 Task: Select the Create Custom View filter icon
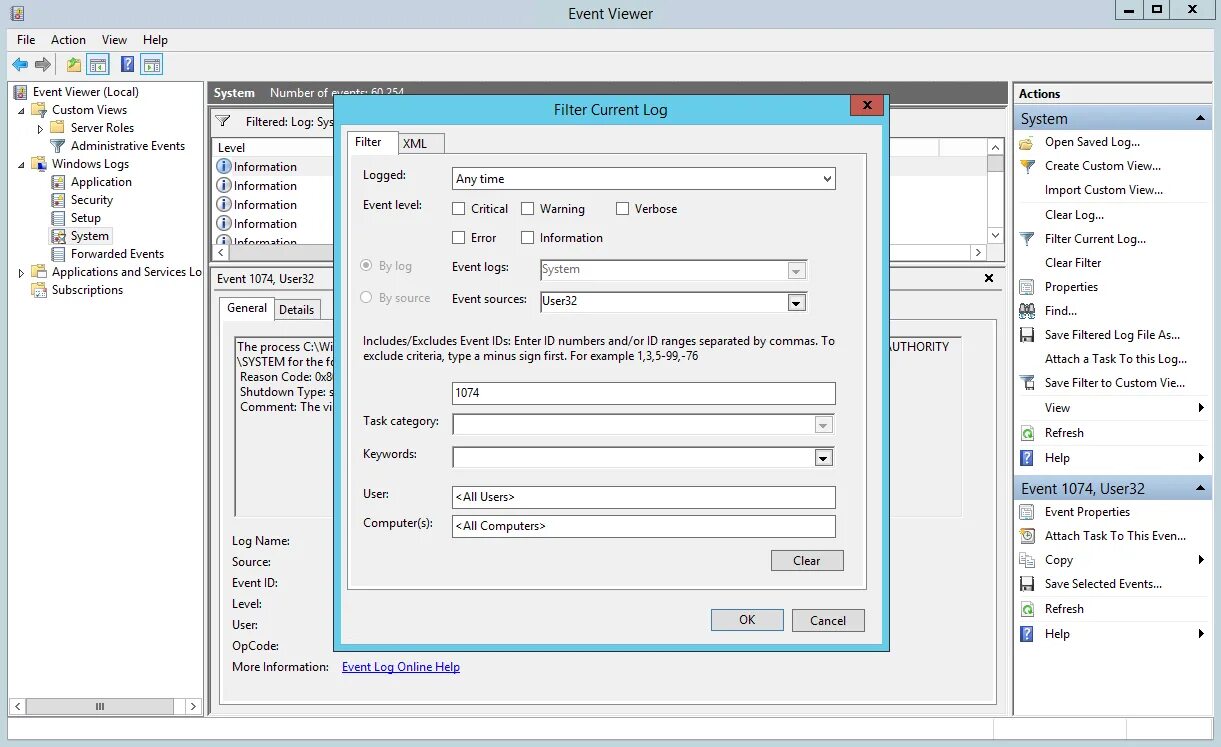click(x=1026, y=166)
